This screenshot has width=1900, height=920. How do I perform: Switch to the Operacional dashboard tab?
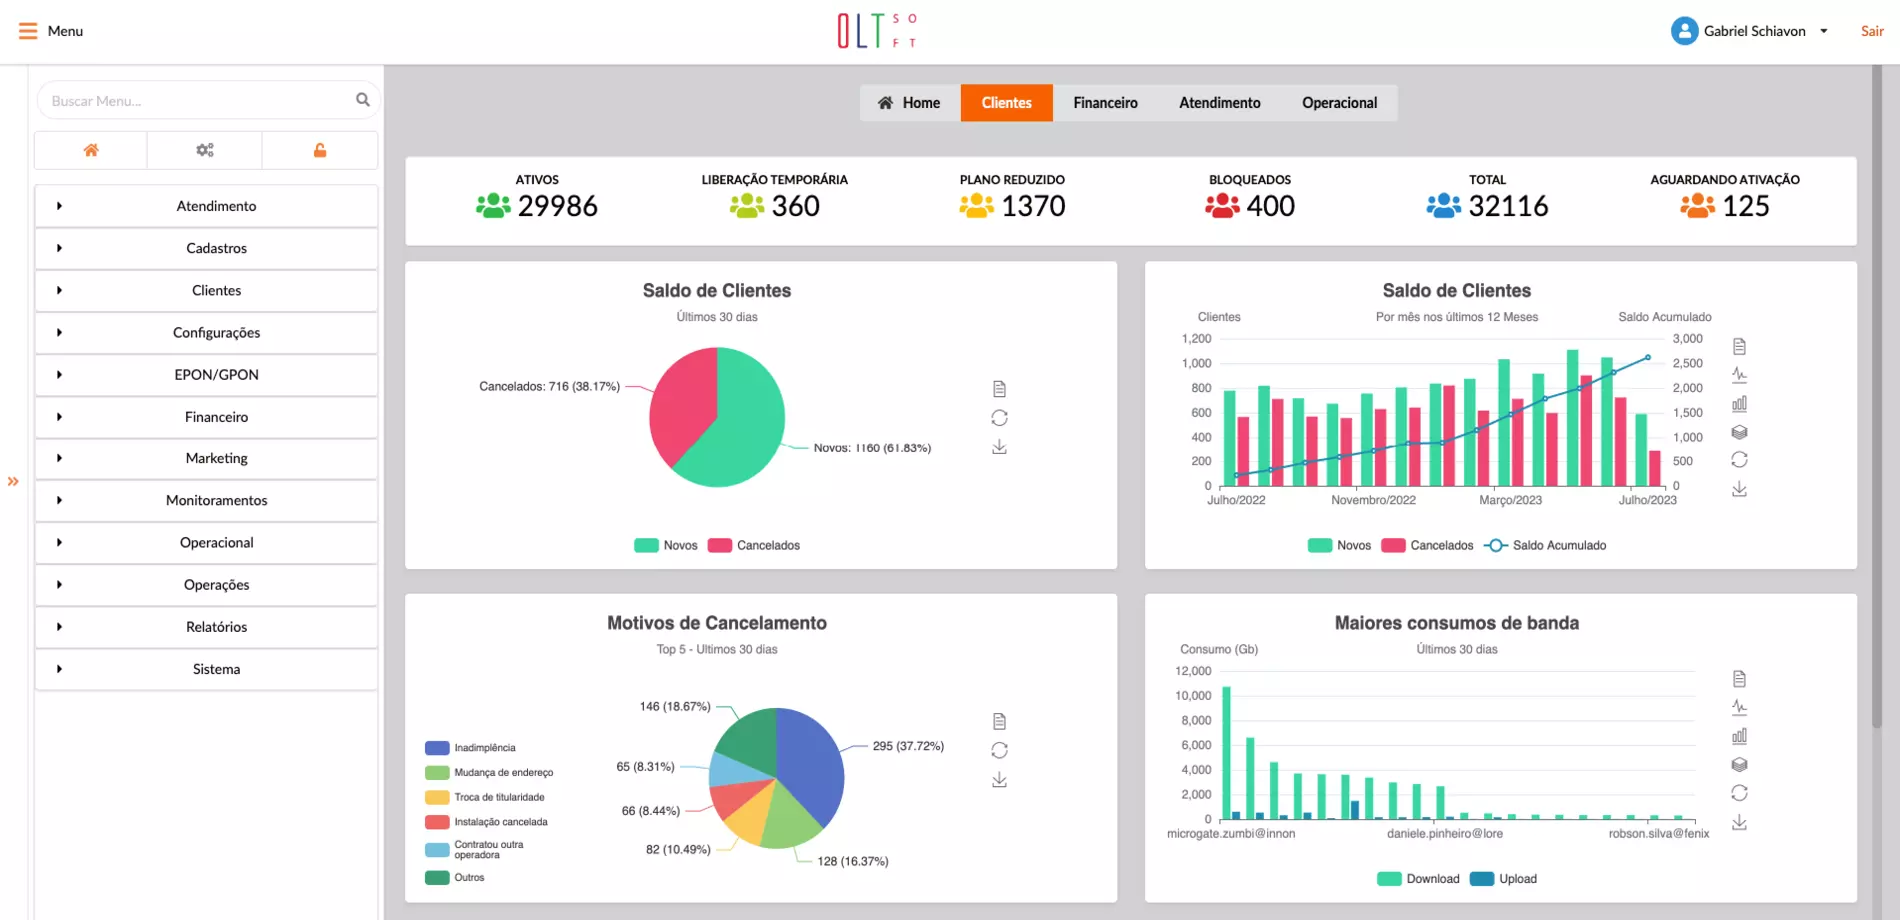(1339, 103)
